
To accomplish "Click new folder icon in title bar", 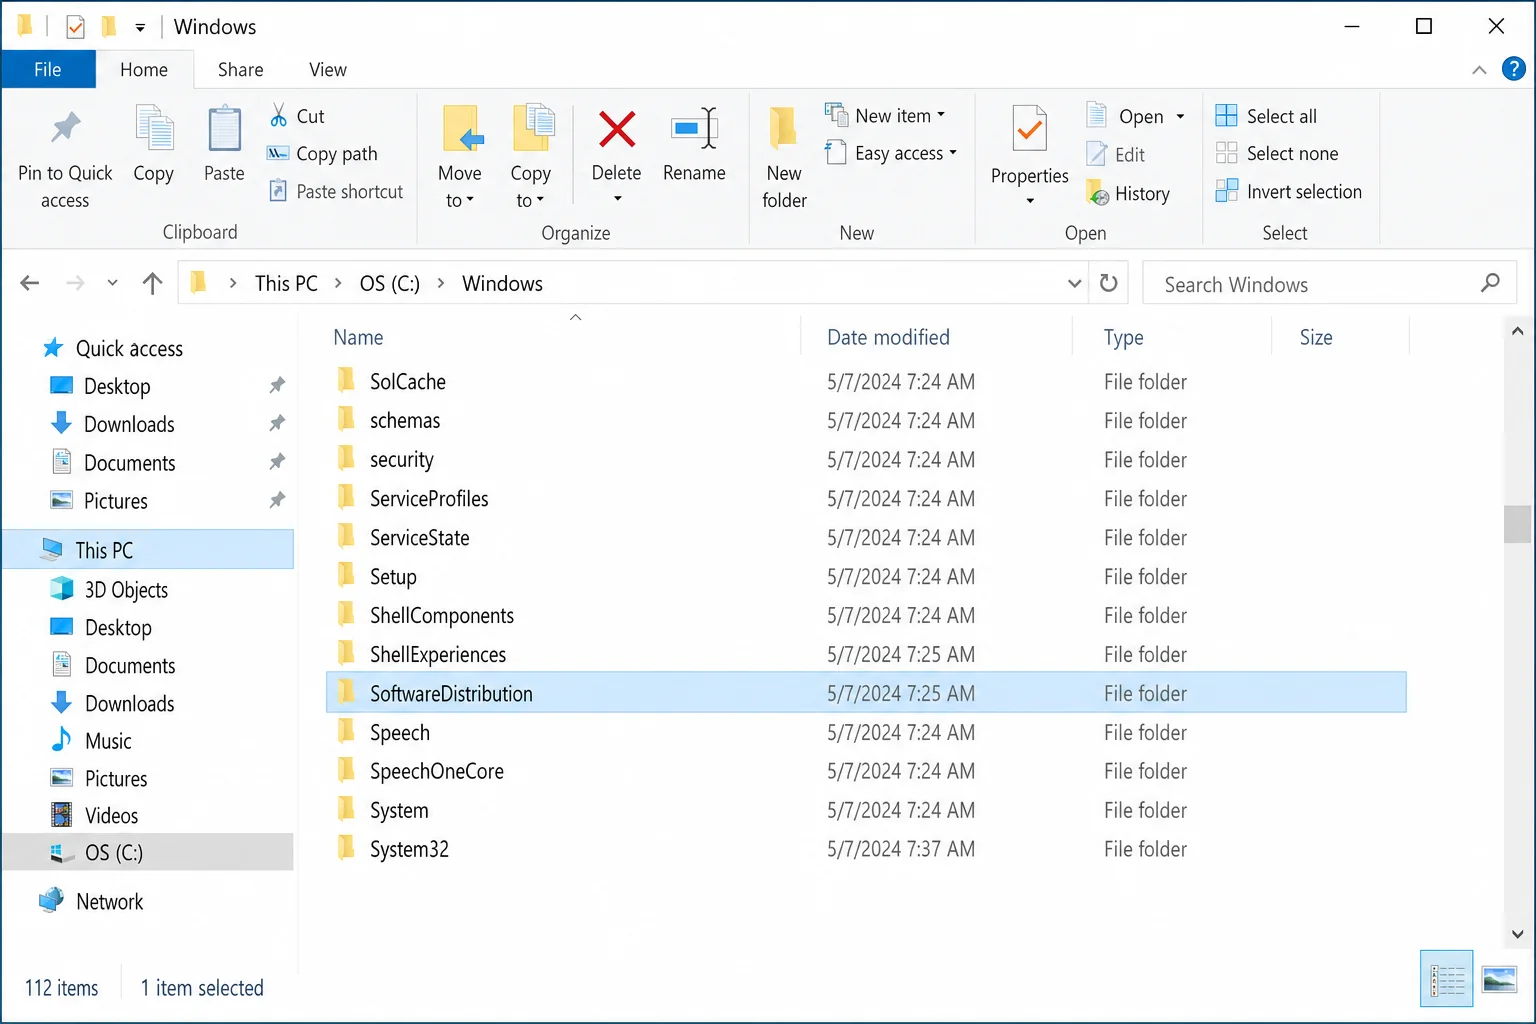I will (109, 26).
